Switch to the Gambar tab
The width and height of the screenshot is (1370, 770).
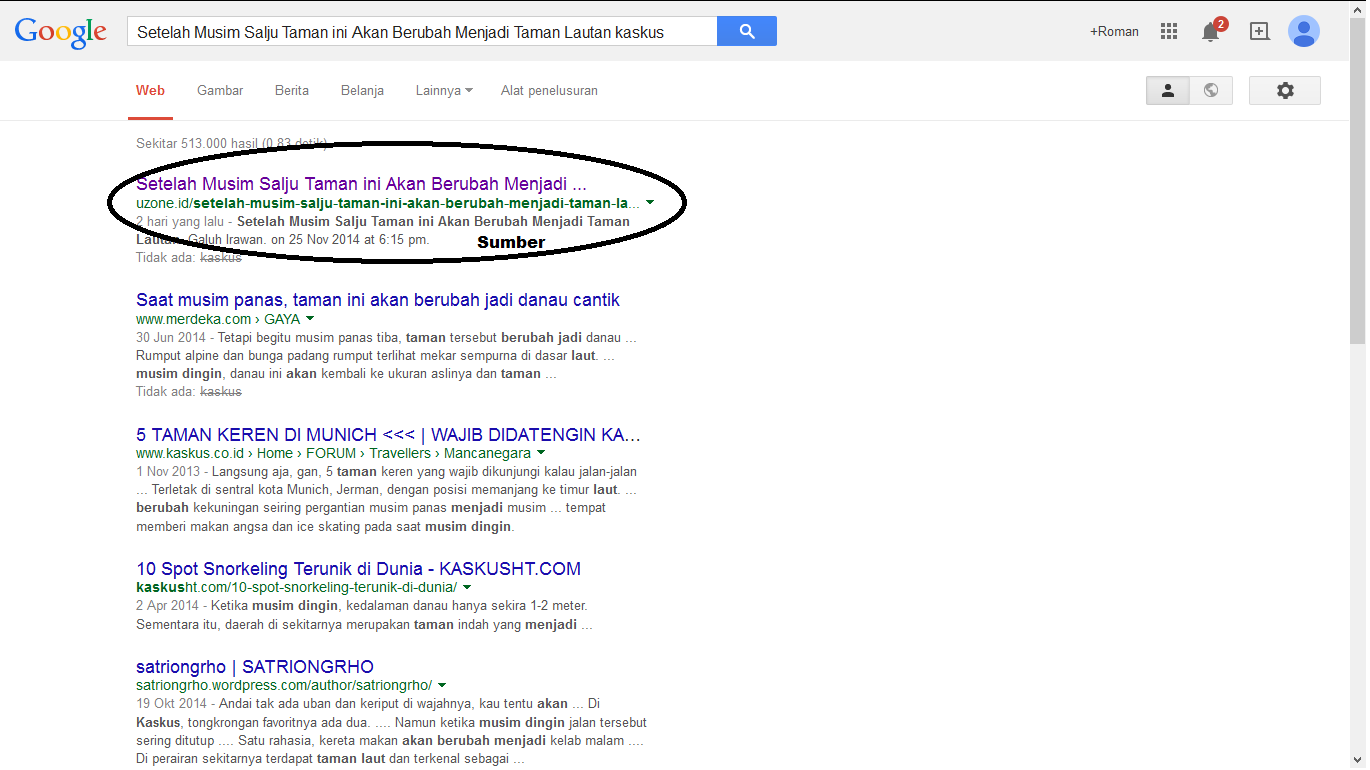coord(220,90)
